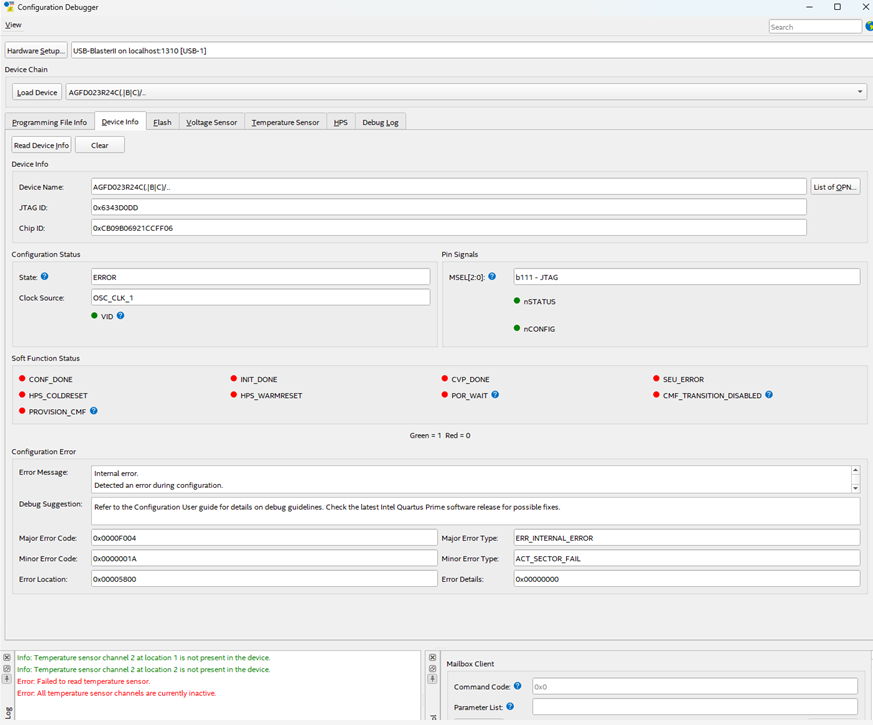Click the help icon next to State
Screen dimensions: 873x725
tap(45, 277)
